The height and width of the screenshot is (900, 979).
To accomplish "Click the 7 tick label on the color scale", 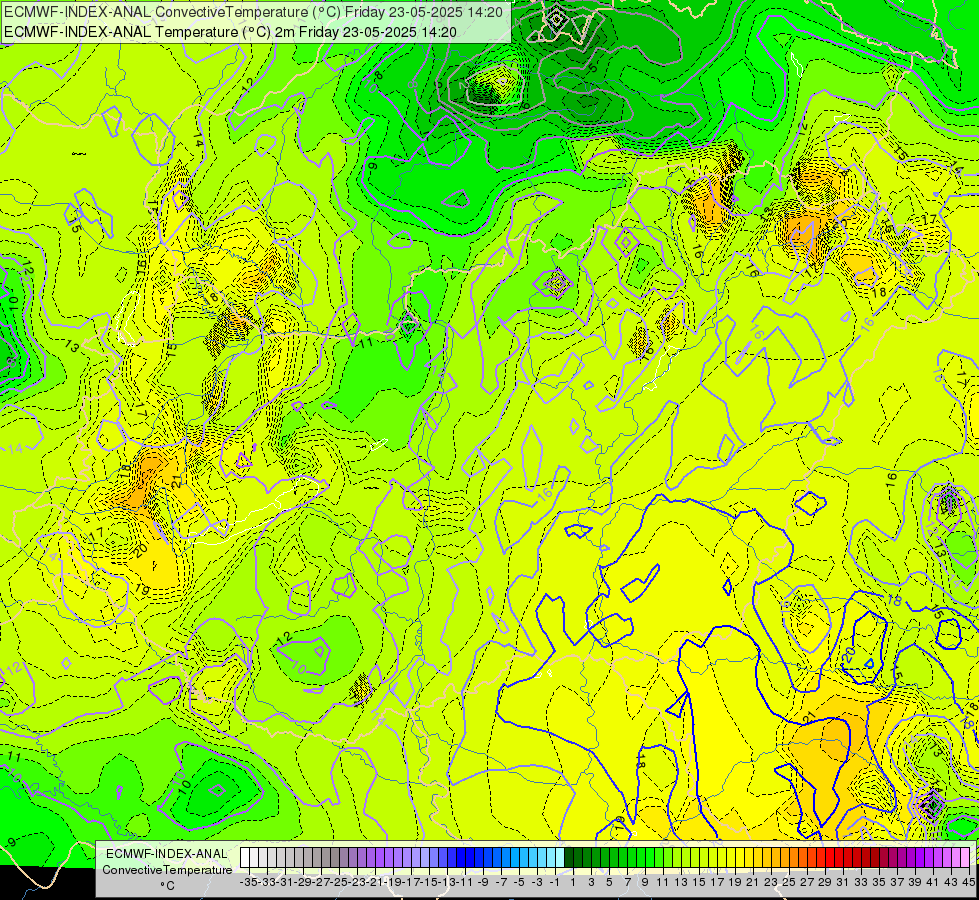I will [x=627, y=882].
